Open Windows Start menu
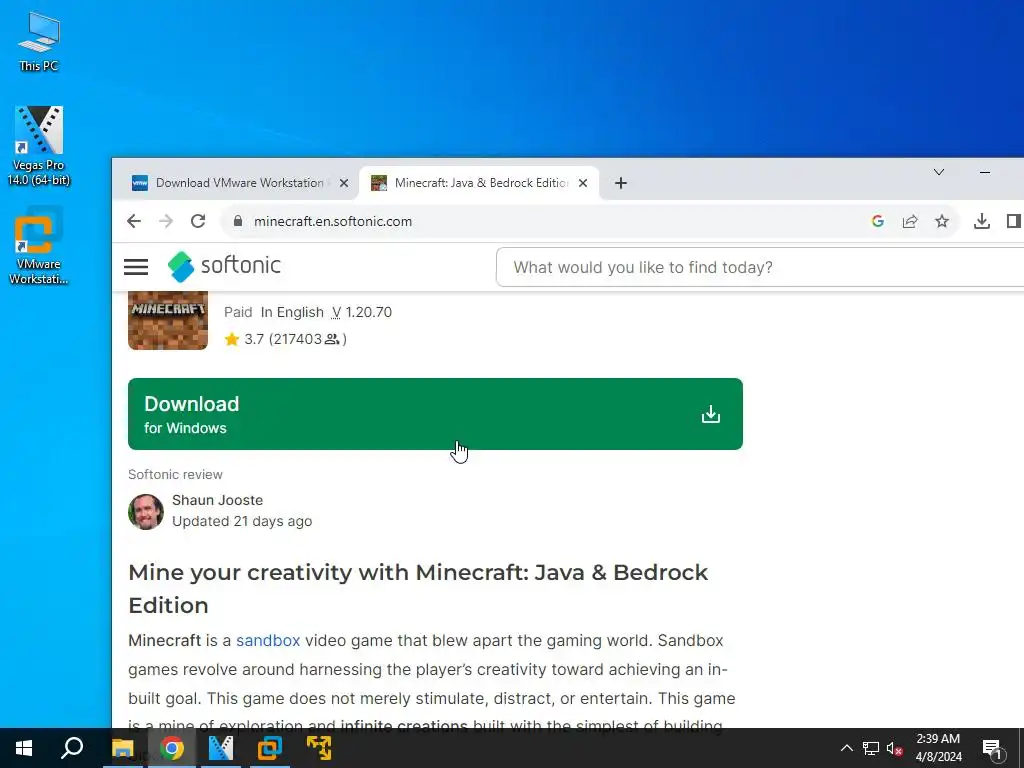 [24, 748]
